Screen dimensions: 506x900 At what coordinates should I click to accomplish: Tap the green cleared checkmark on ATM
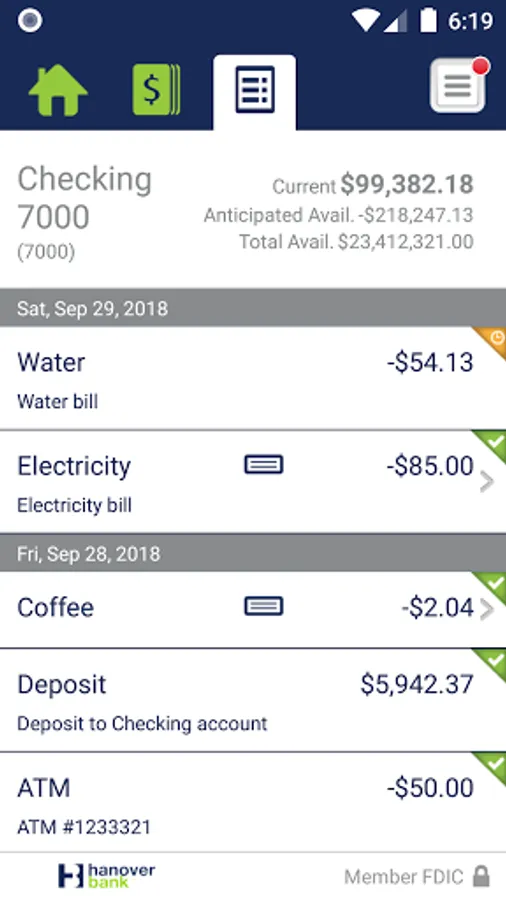click(x=492, y=766)
